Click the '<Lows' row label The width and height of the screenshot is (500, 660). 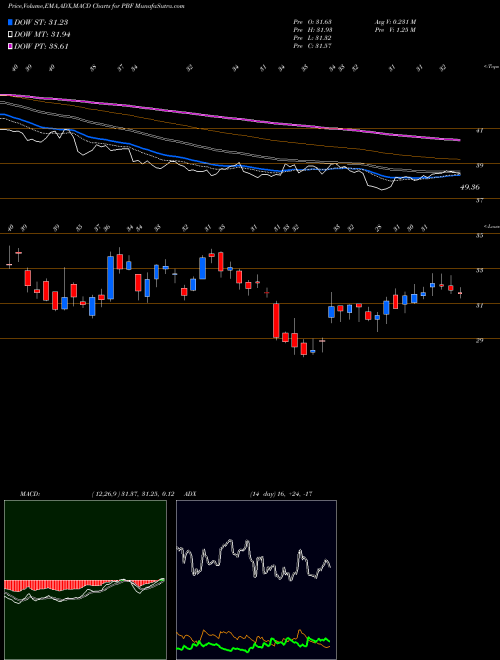coord(491,226)
